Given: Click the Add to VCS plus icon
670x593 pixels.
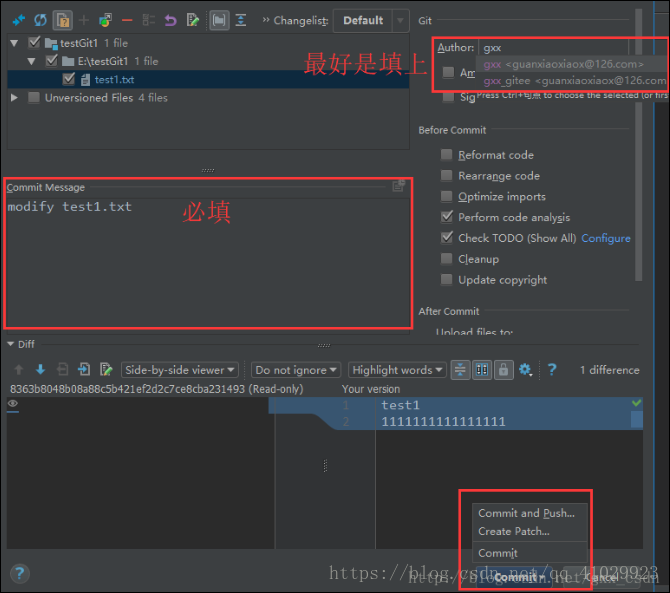Looking at the screenshot, I should click(x=84, y=20).
